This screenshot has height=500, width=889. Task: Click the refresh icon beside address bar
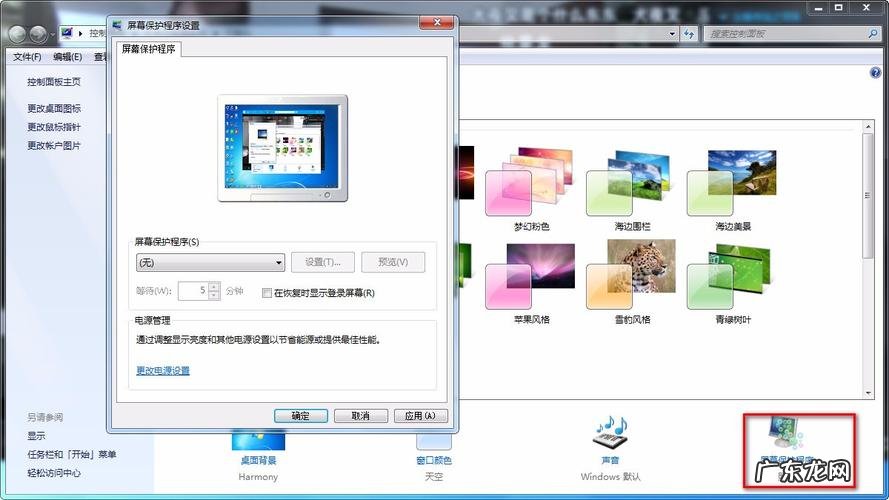(x=688, y=34)
